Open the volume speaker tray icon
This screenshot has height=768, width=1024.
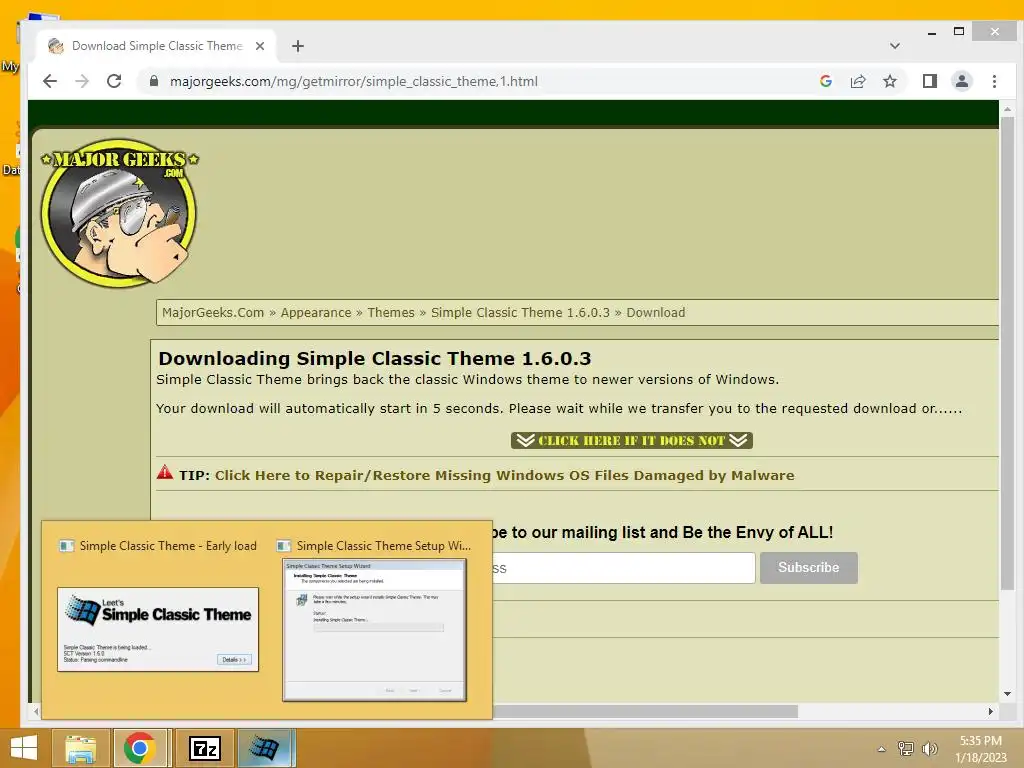[x=929, y=748]
